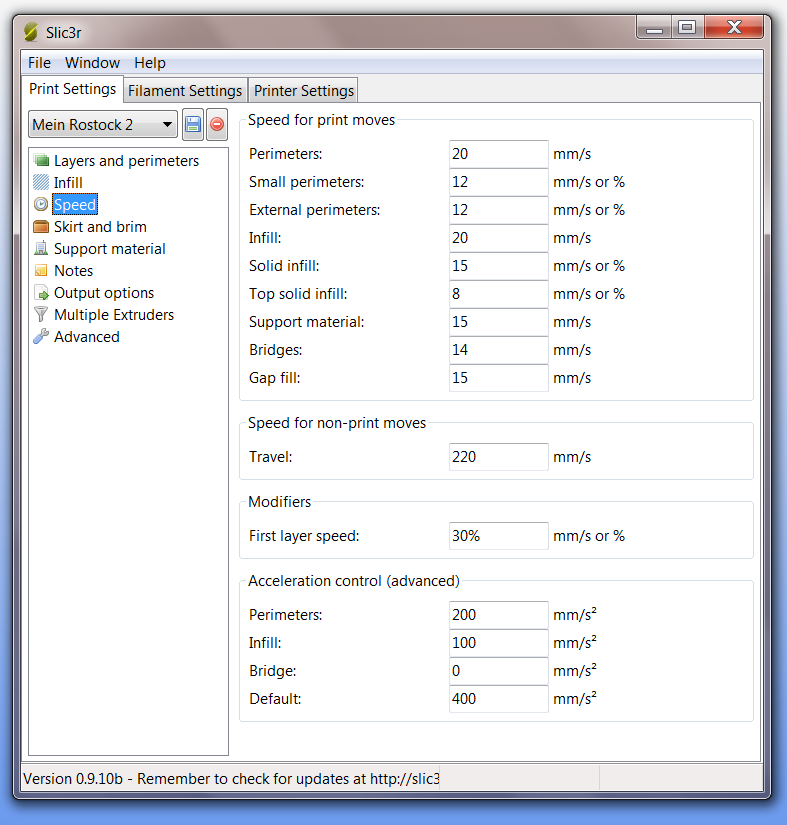This screenshot has height=825, width=787.
Task: Select the Notes sidebar entry
Action: tap(74, 271)
